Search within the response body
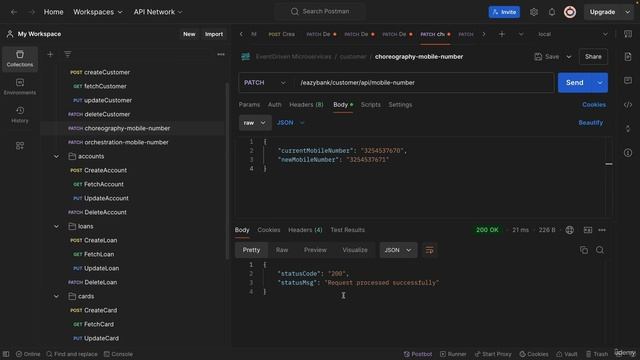Screen dimensions: 640x360 pos(600,250)
